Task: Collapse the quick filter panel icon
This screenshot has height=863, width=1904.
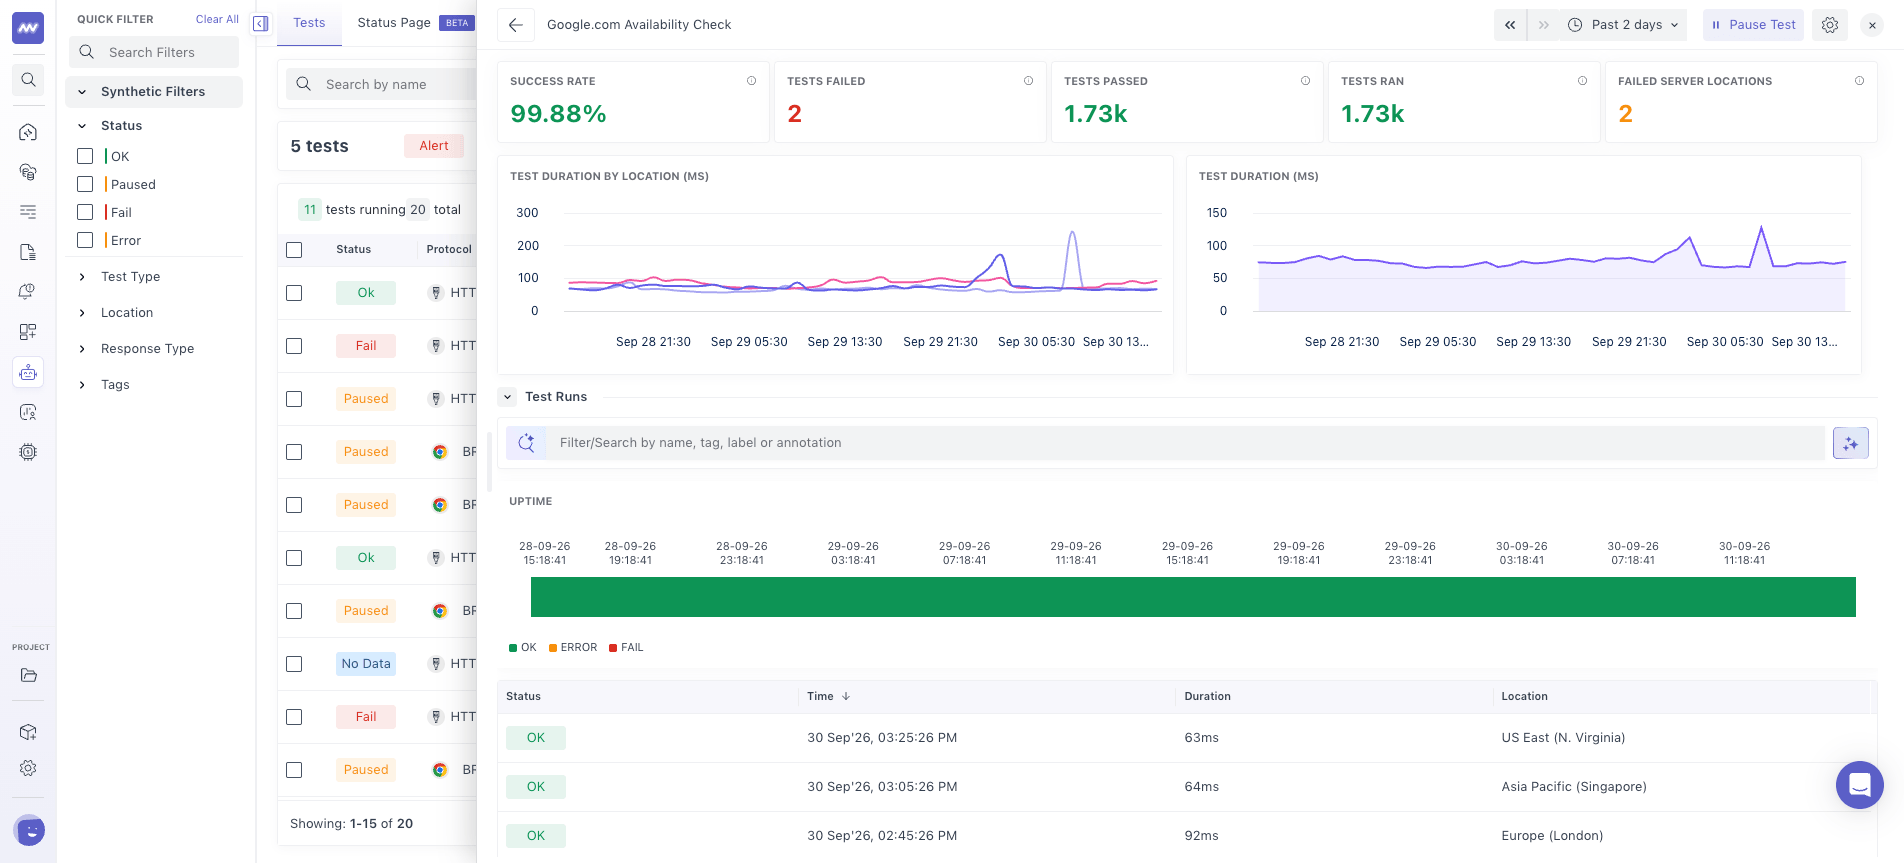Action: pyautogui.click(x=261, y=24)
